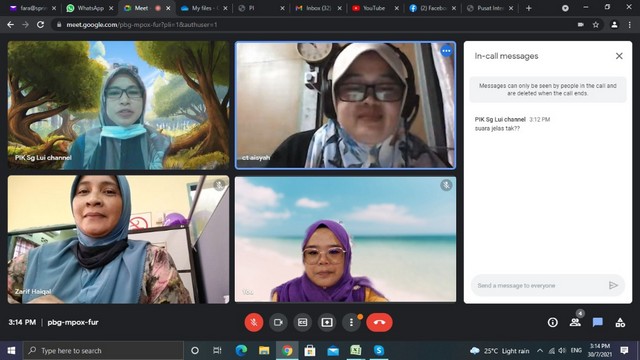
Task: Click the meeting code pbg-mpox-fur
Action: pyautogui.click(x=73, y=322)
